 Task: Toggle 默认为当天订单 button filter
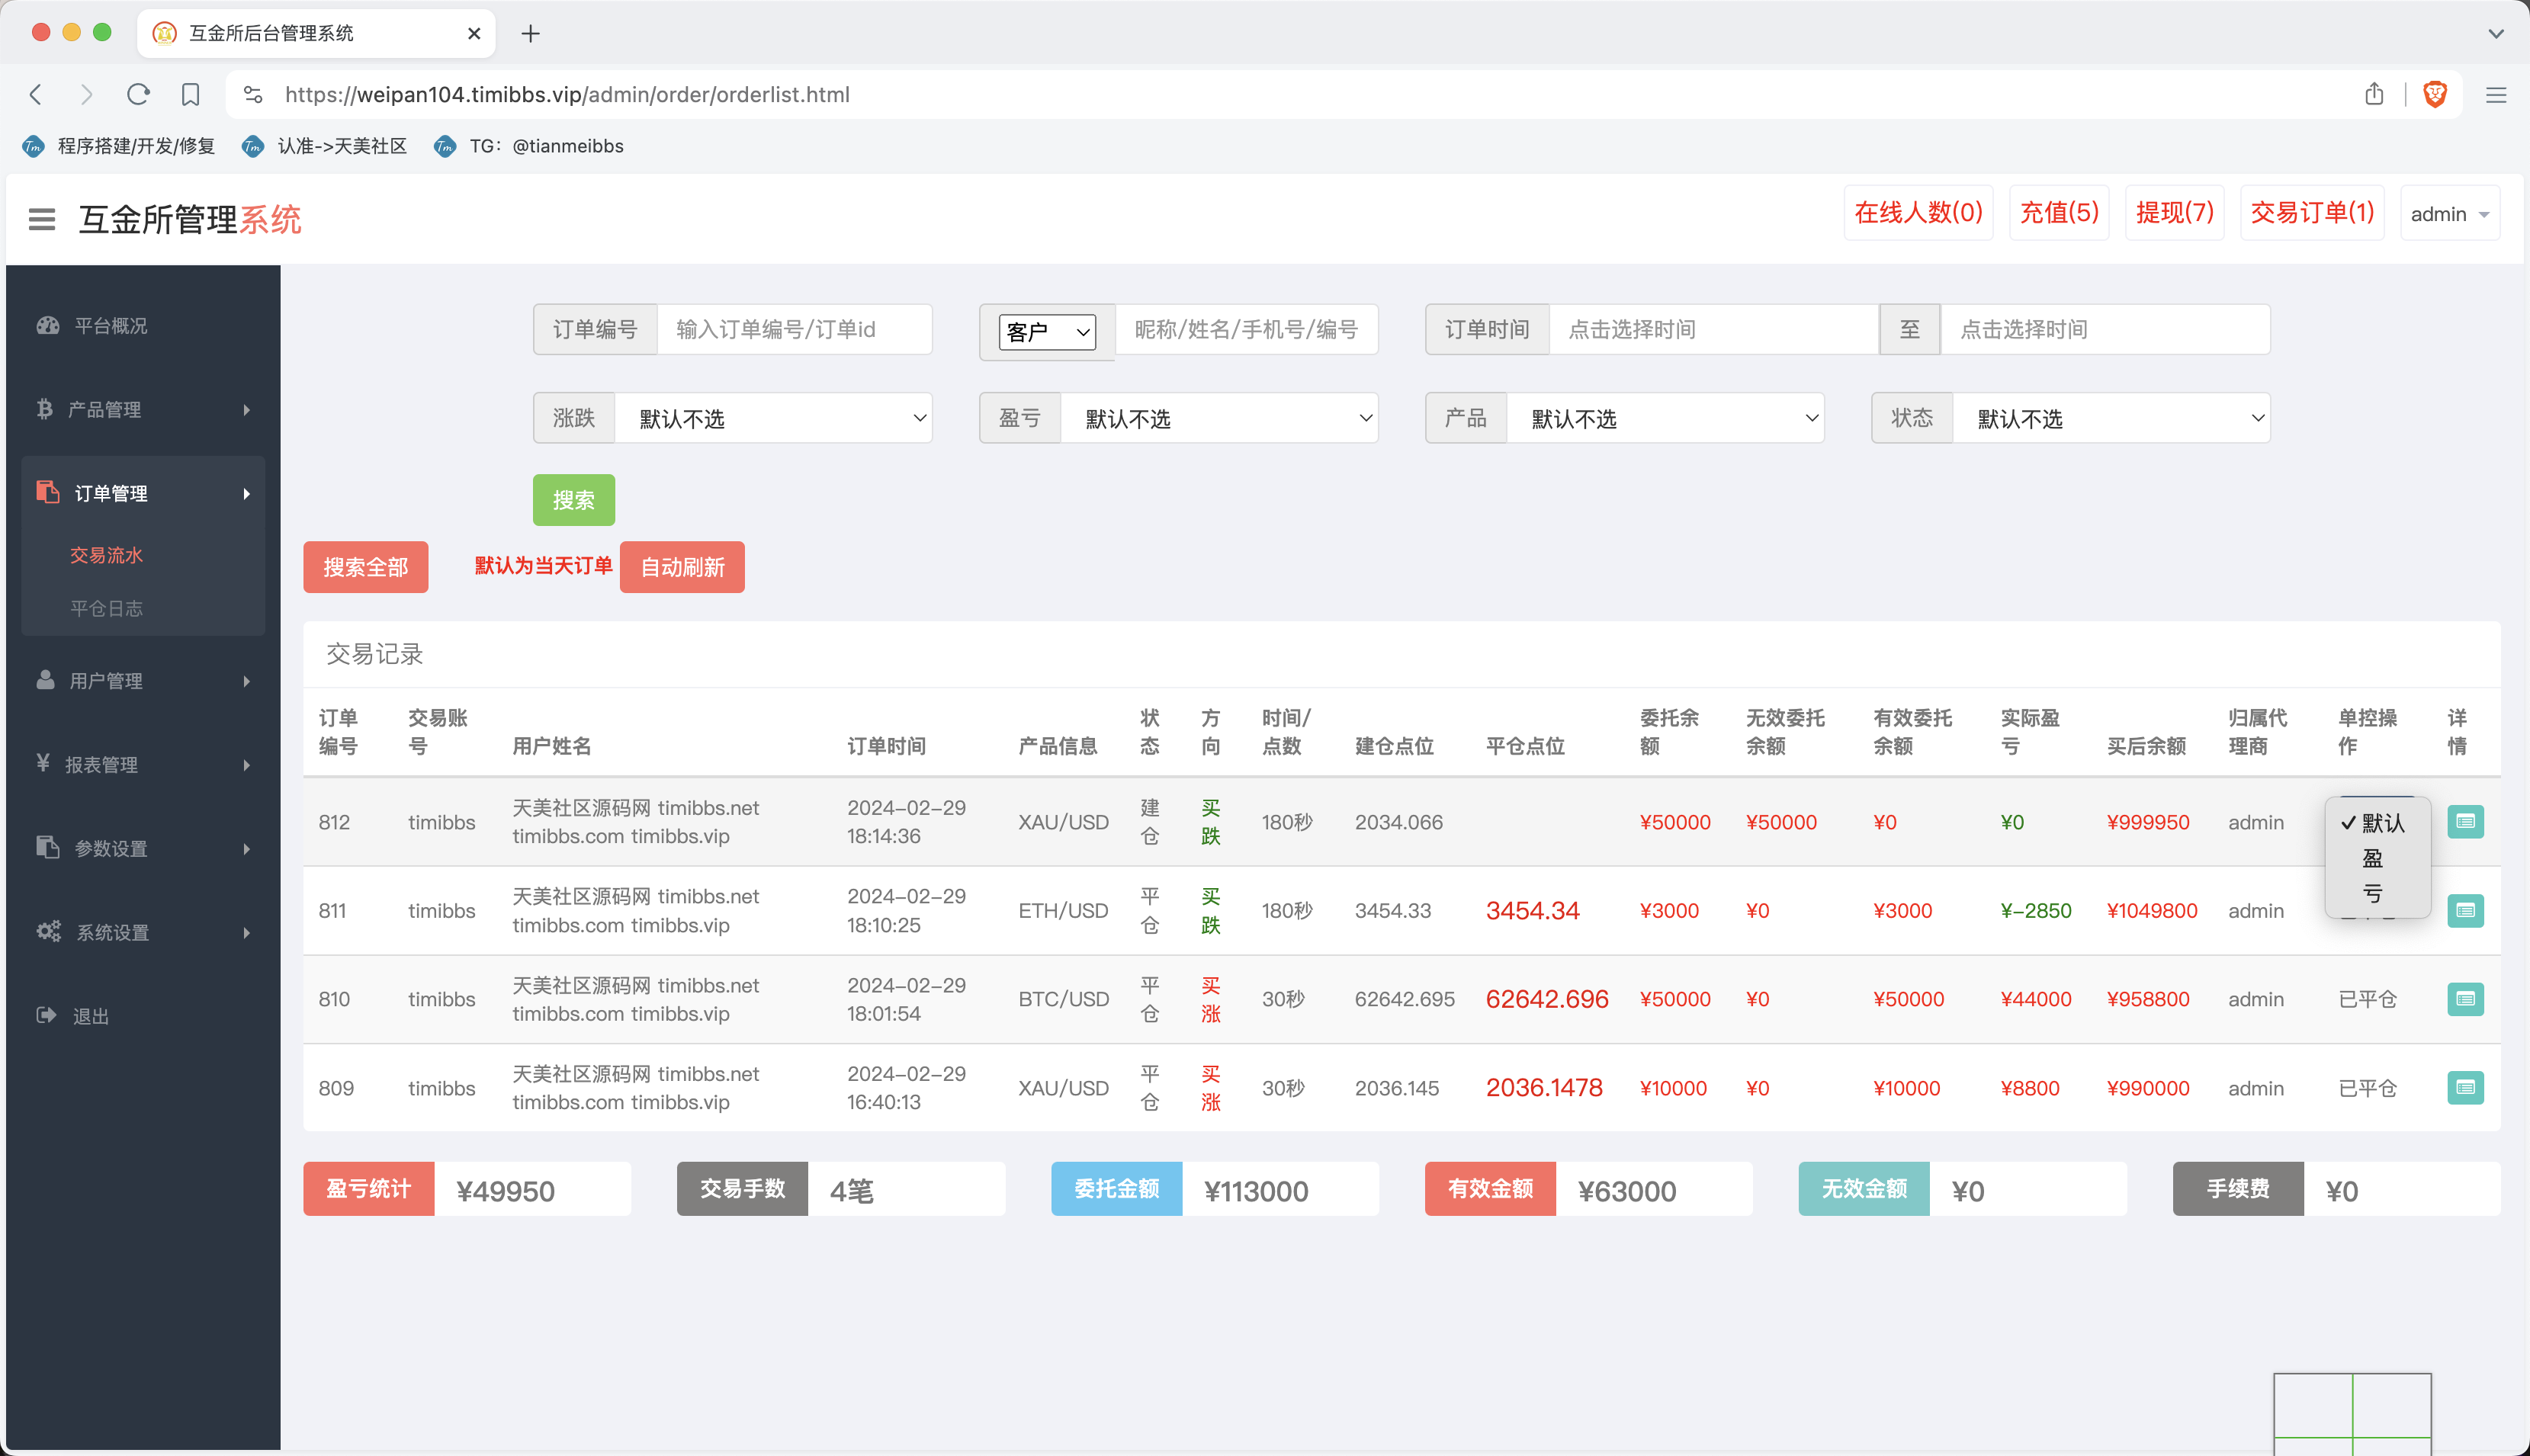[x=541, y=566]
